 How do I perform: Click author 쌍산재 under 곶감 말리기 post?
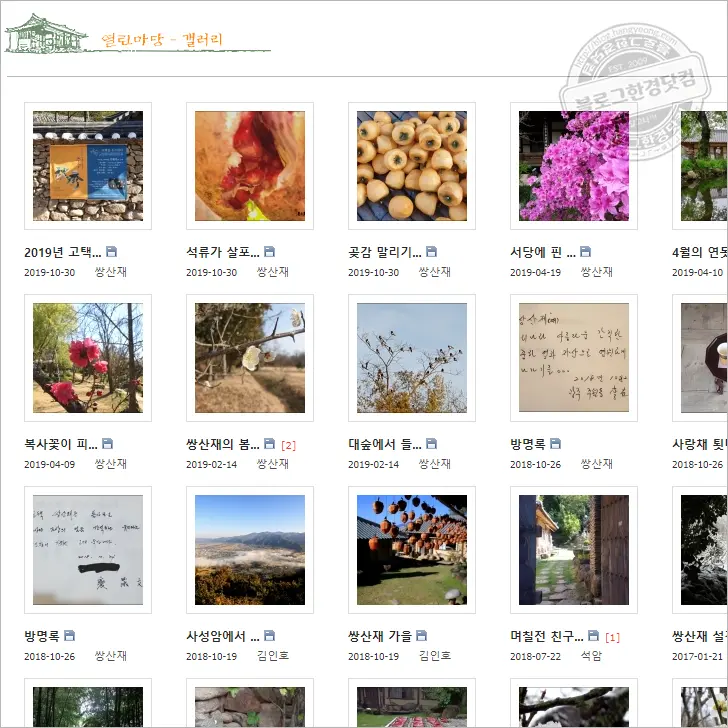435,272
